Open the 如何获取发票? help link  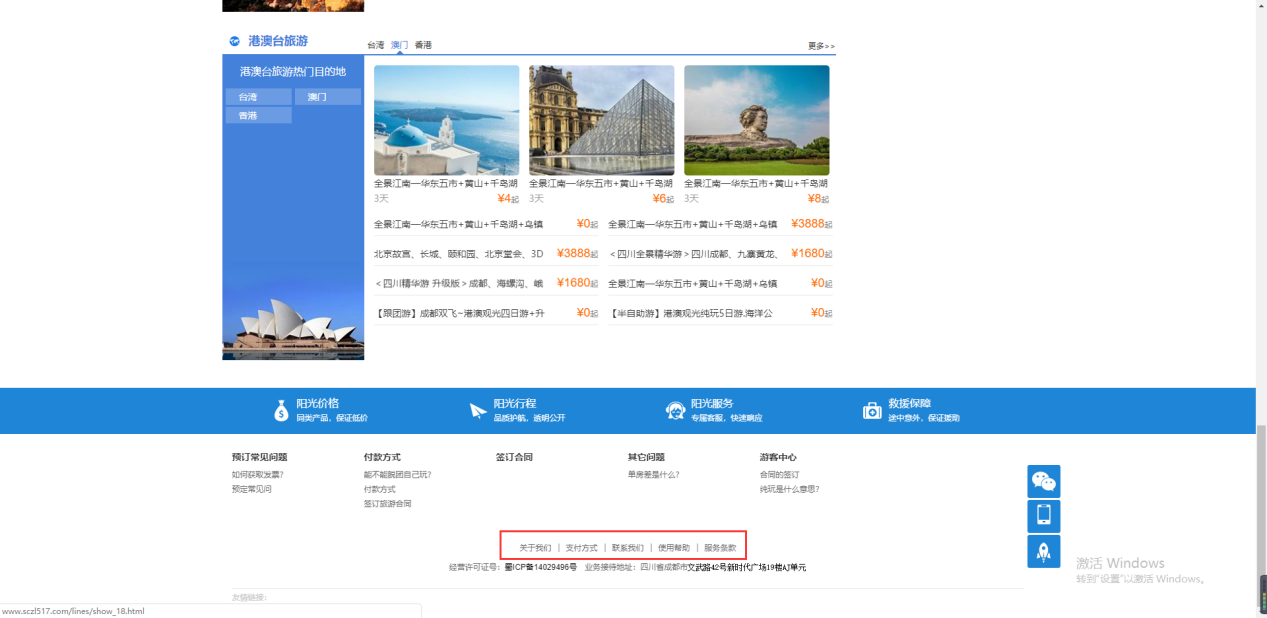[x=257, y=475]
